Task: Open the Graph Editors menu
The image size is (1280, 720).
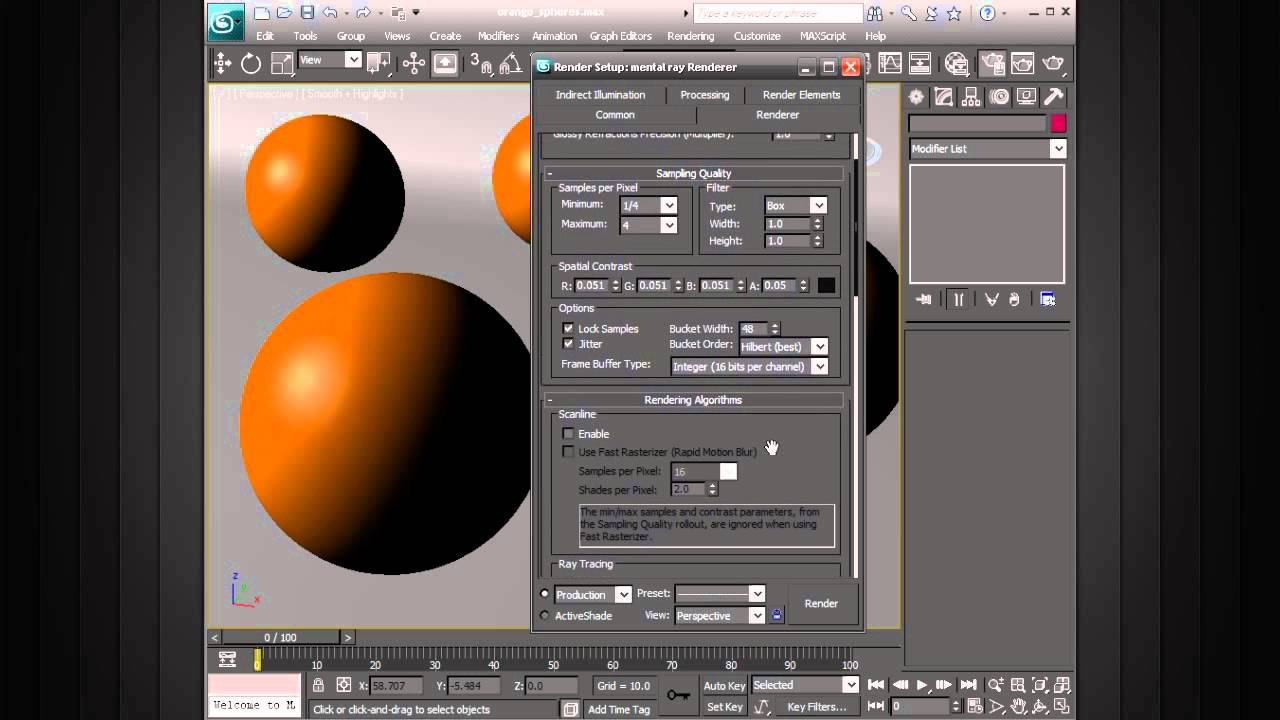Action: (x=620, y=36)
